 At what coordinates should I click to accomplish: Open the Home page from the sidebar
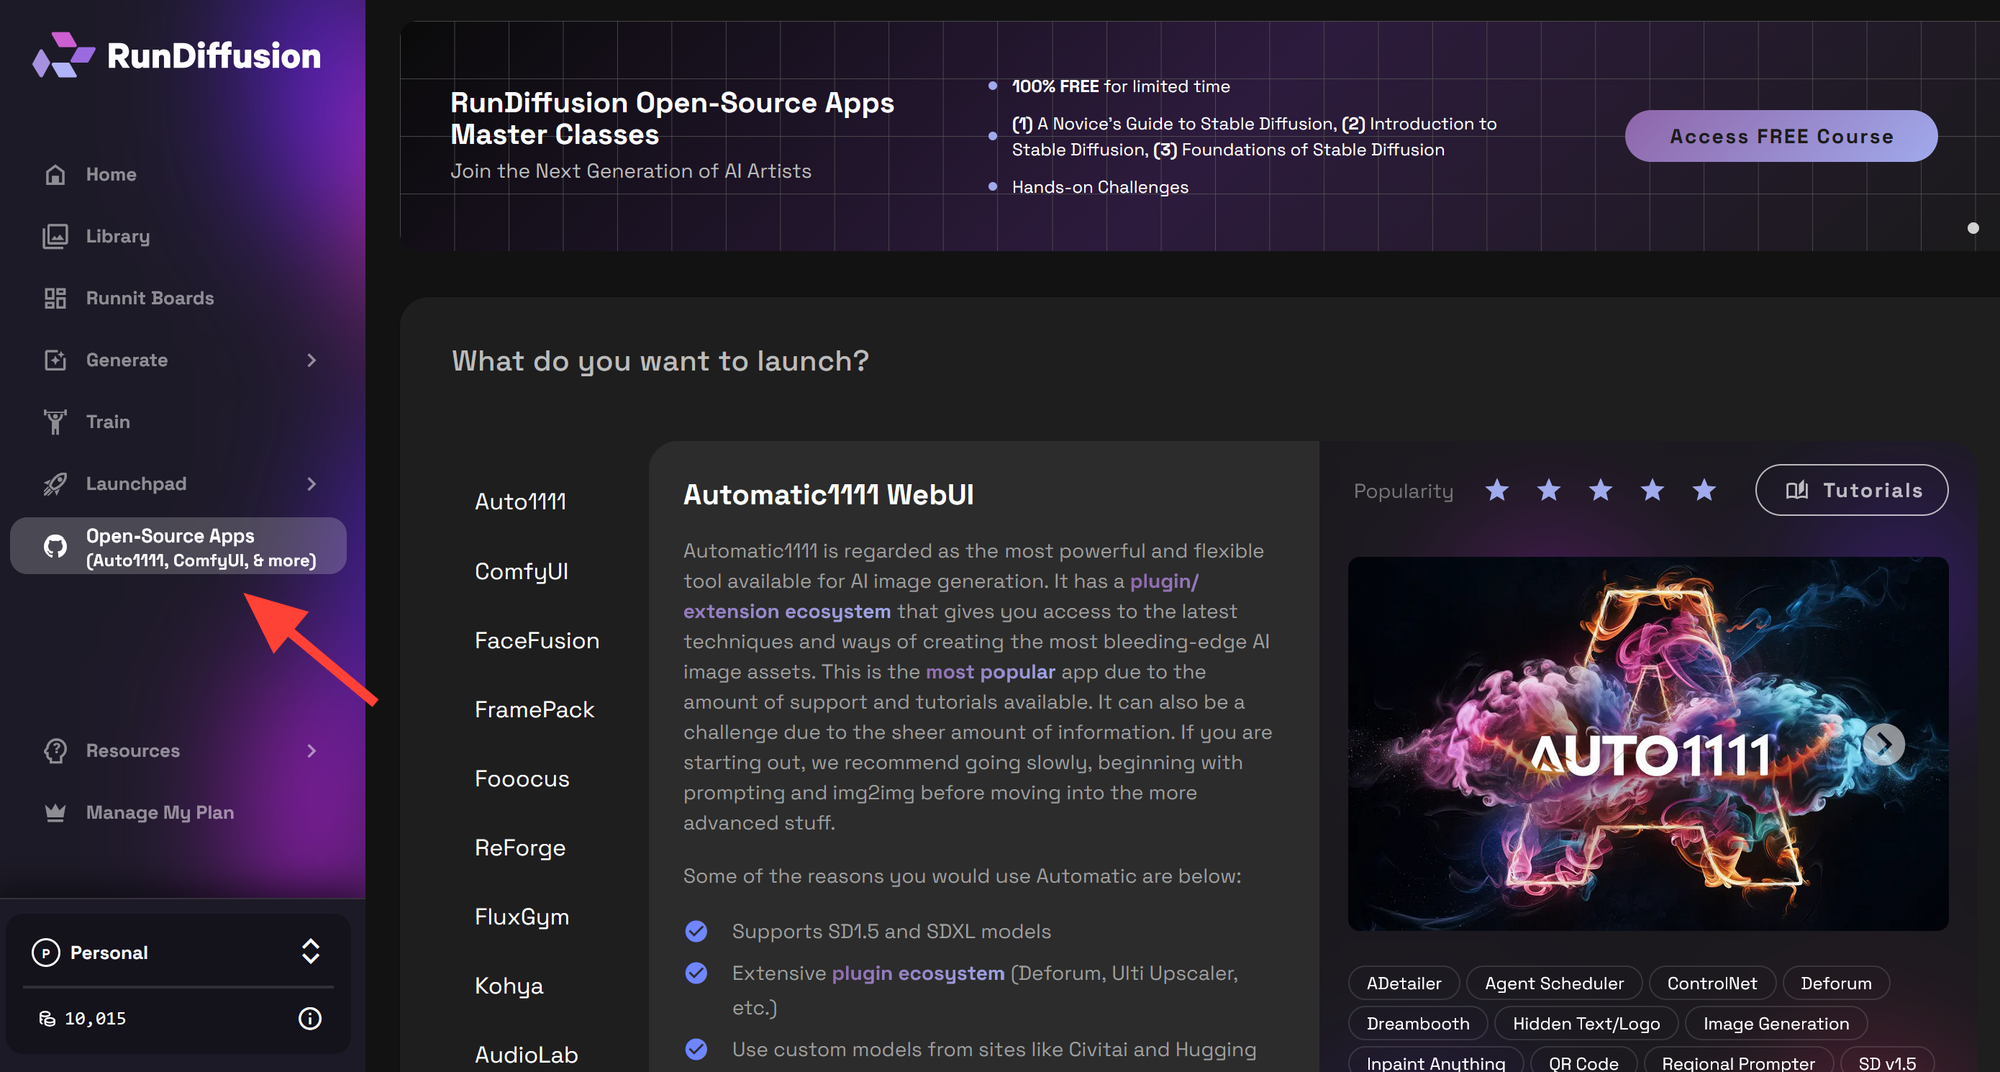click(110, 174)
